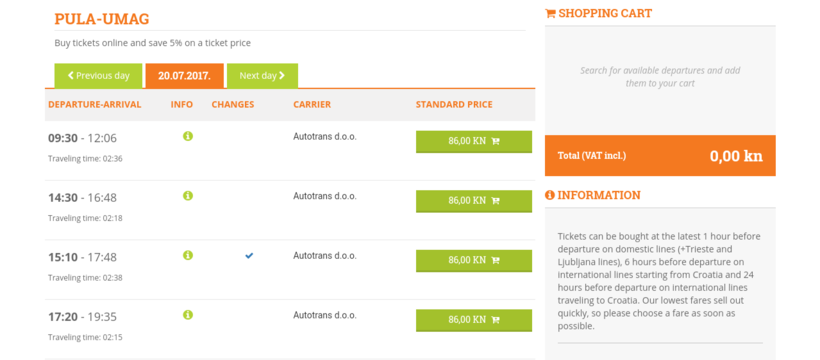Go to Previous day departures
Screen dimensions: 820x360
pyautogui.click(x=98, y=76)
